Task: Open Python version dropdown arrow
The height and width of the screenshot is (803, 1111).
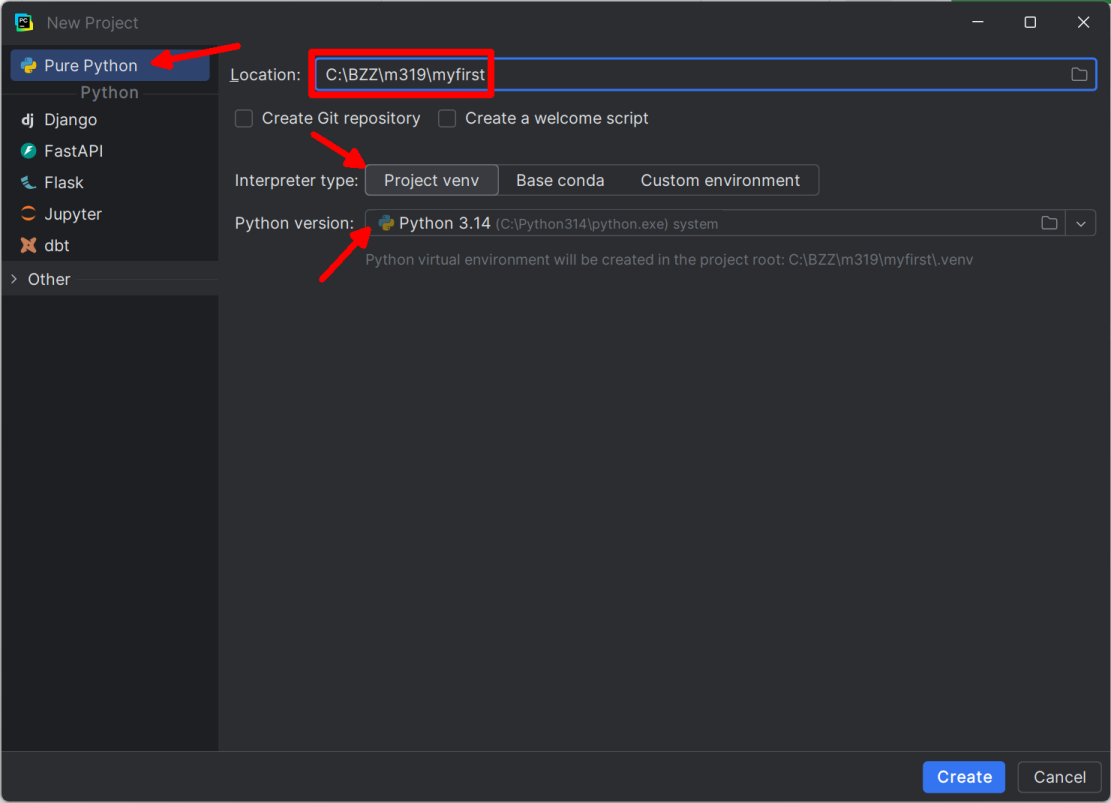Action: [x=1081, y=223]
